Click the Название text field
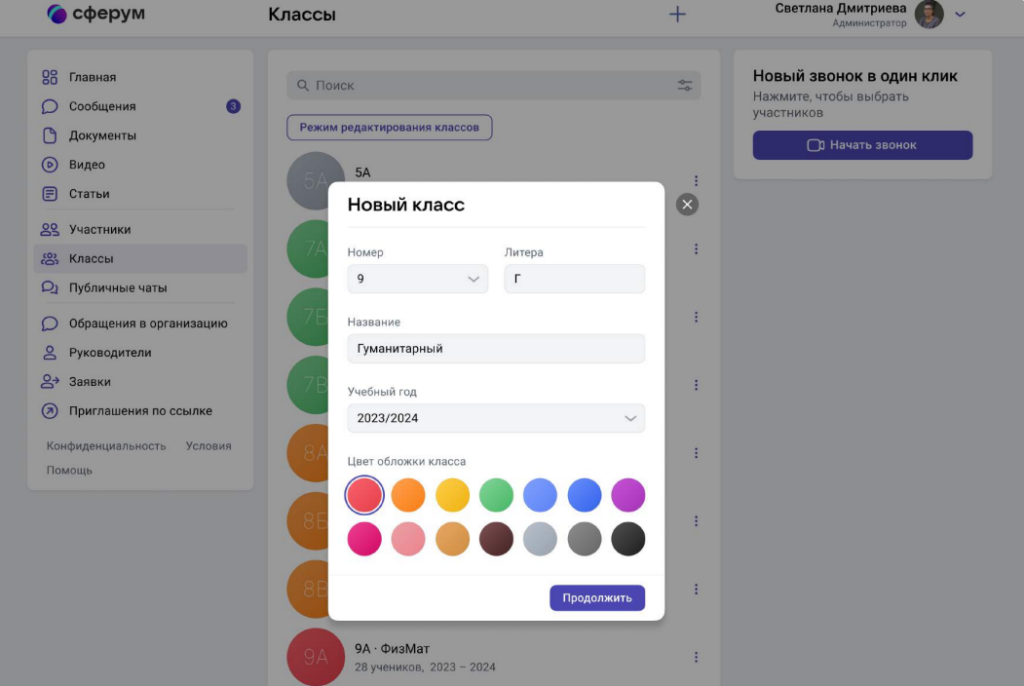Screen dimensions: 1024x686 (496, 349)
